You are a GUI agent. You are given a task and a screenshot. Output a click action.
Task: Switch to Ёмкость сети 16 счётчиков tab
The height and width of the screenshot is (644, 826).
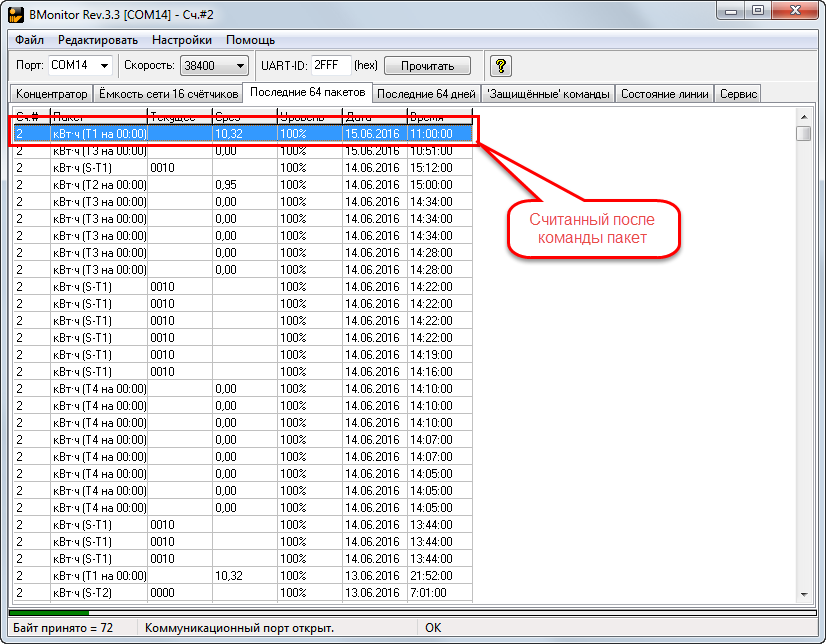[169, 94]
